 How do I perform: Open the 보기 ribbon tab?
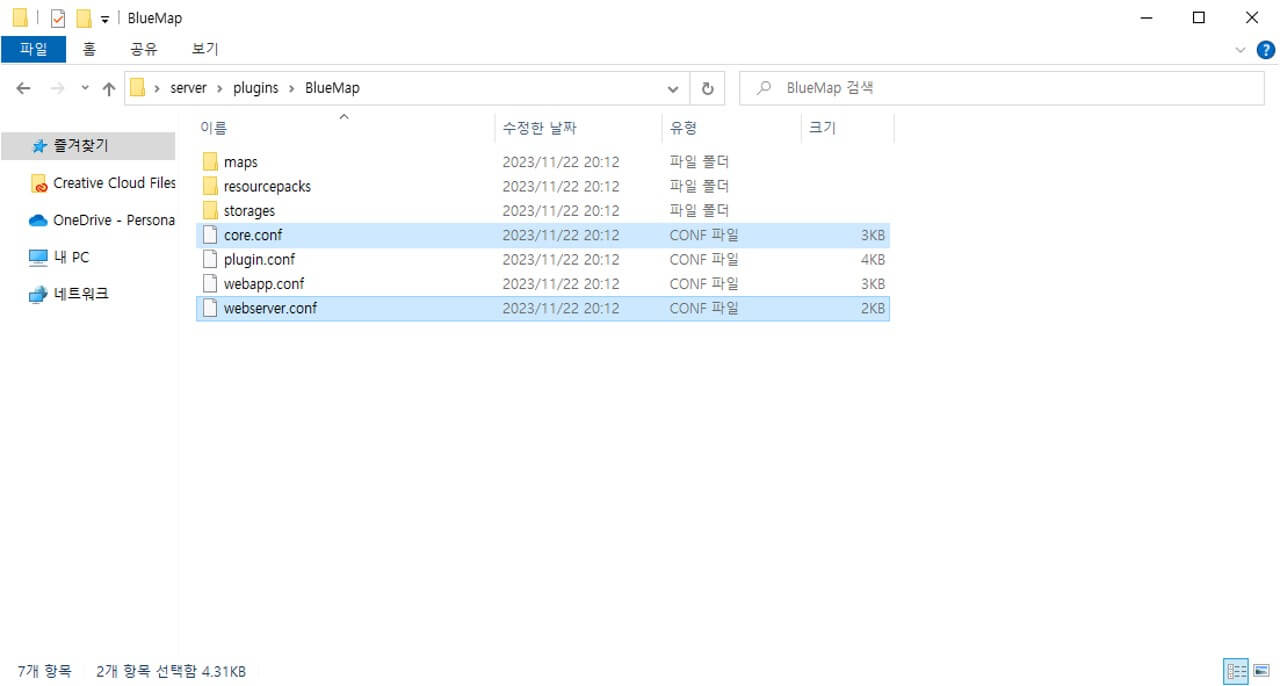[205, 49]
